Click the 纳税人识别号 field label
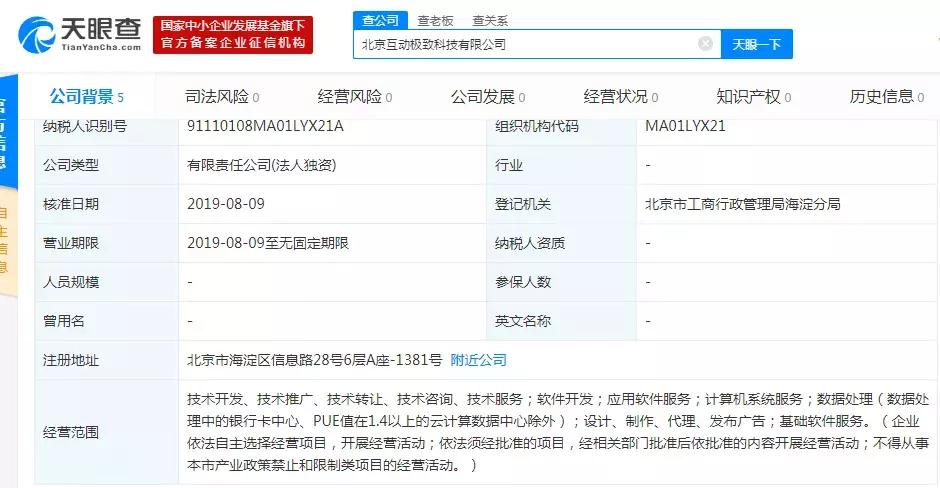Image resolution: width=940 pixels, height=488 pixels. (x=85, y=126)
